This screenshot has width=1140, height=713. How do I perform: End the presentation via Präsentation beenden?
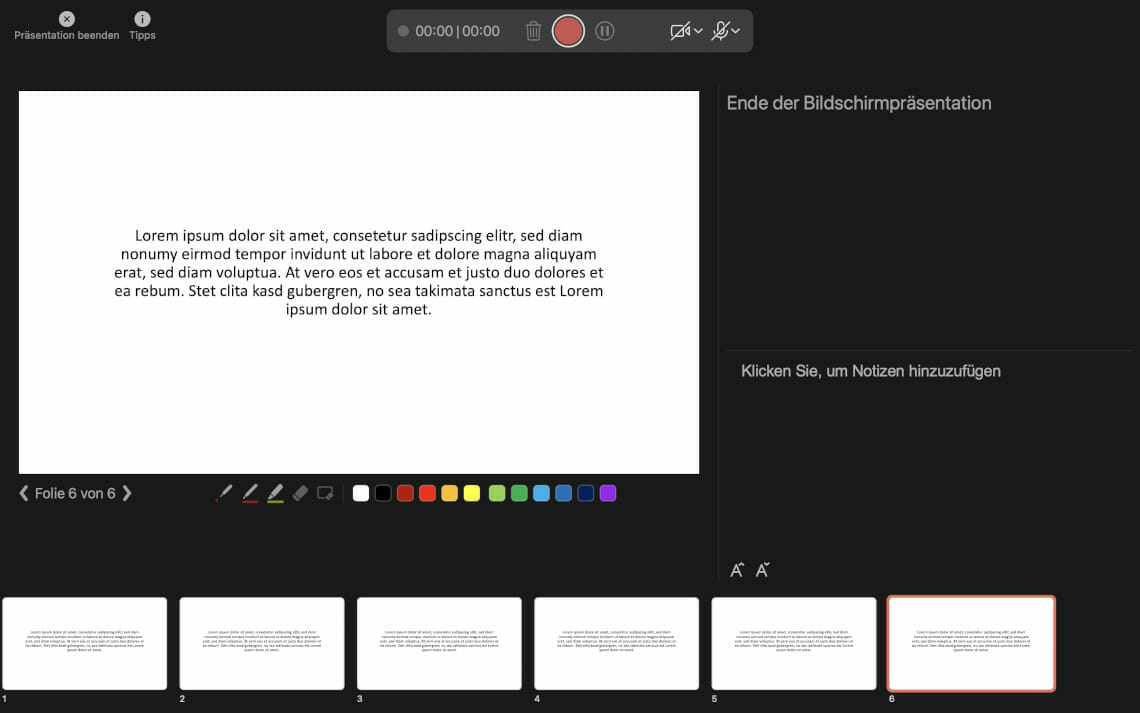coord(65,19)
